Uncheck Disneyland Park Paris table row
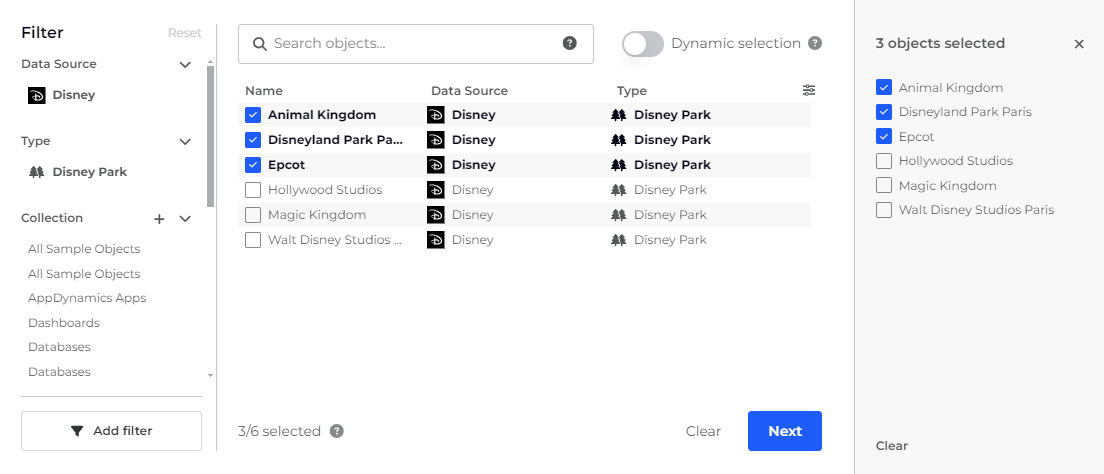Screen dimensions: 1104x474 click(x=253, y=140)
